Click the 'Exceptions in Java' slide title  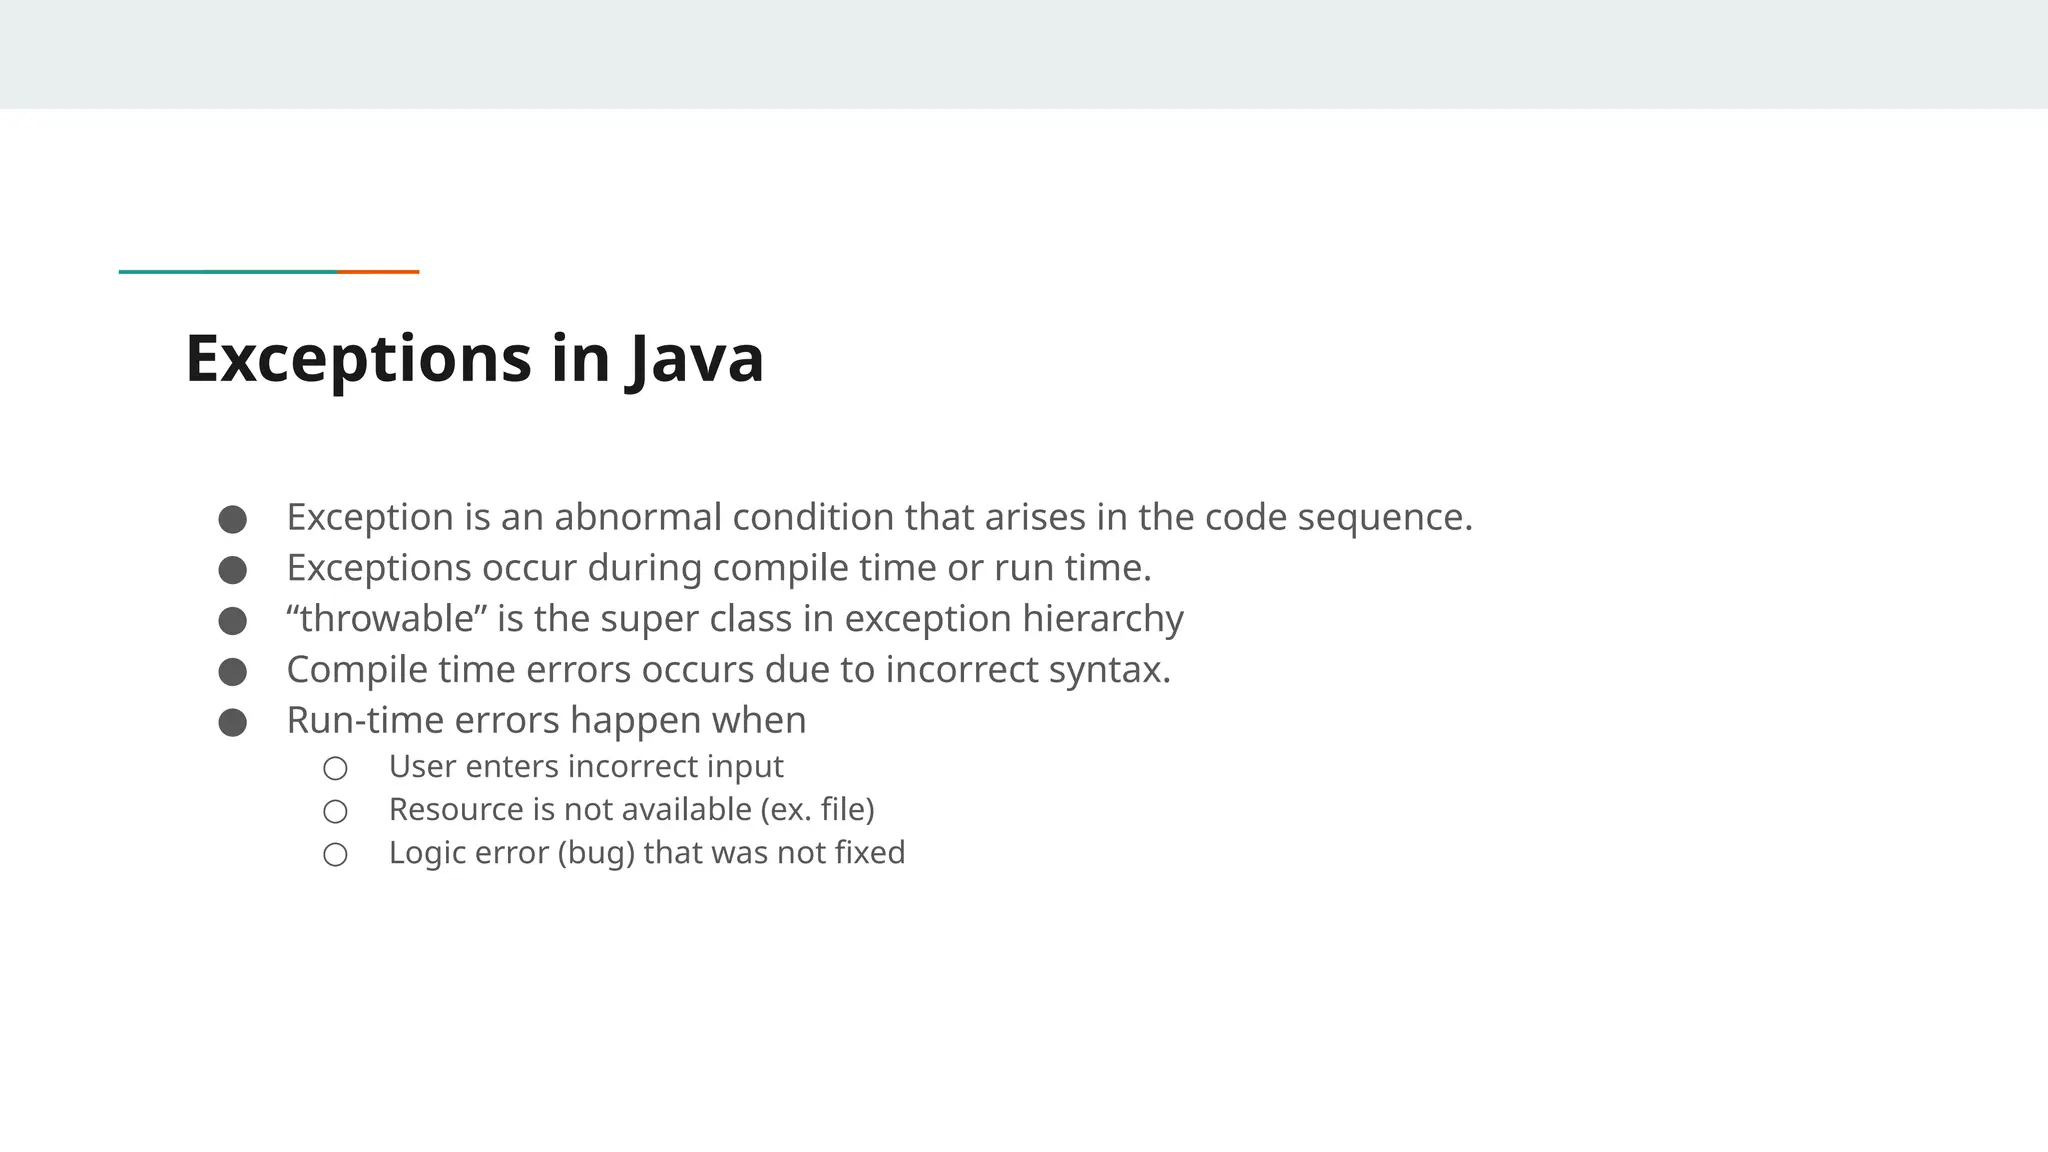click(x=474, y=358)
